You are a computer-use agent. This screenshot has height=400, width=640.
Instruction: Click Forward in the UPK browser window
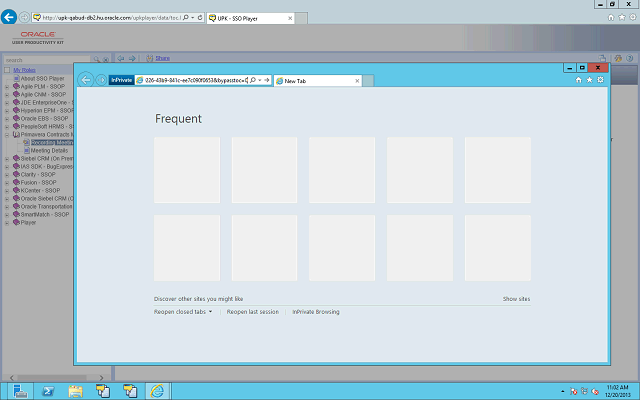click(x=24, y=17)
